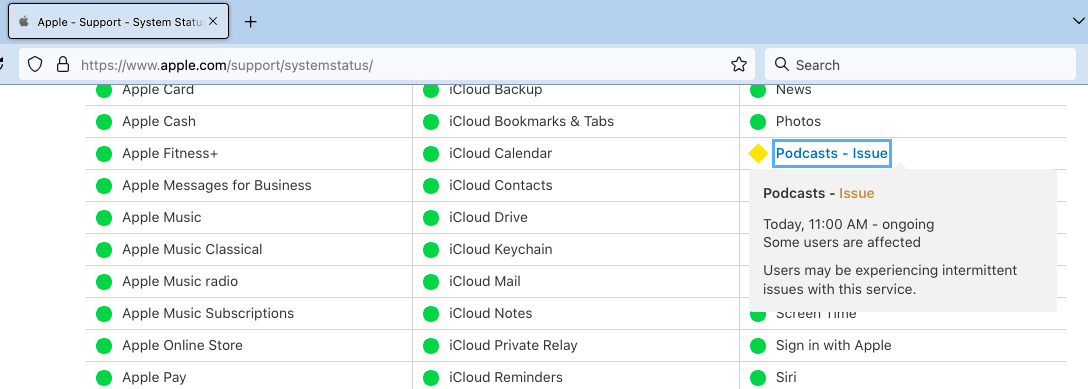Select the Photos service text

tap(799, 121)
